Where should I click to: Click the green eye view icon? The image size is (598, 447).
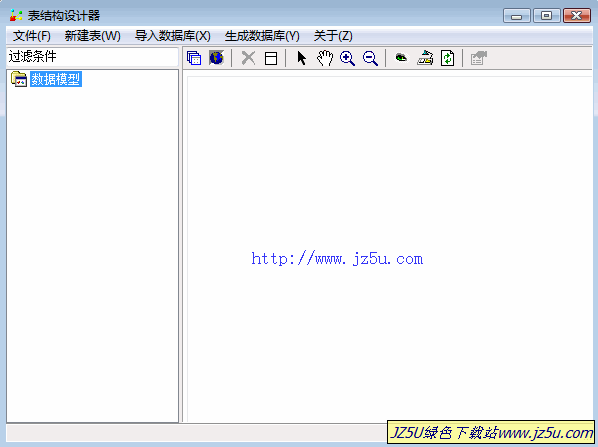click(401, 58)
